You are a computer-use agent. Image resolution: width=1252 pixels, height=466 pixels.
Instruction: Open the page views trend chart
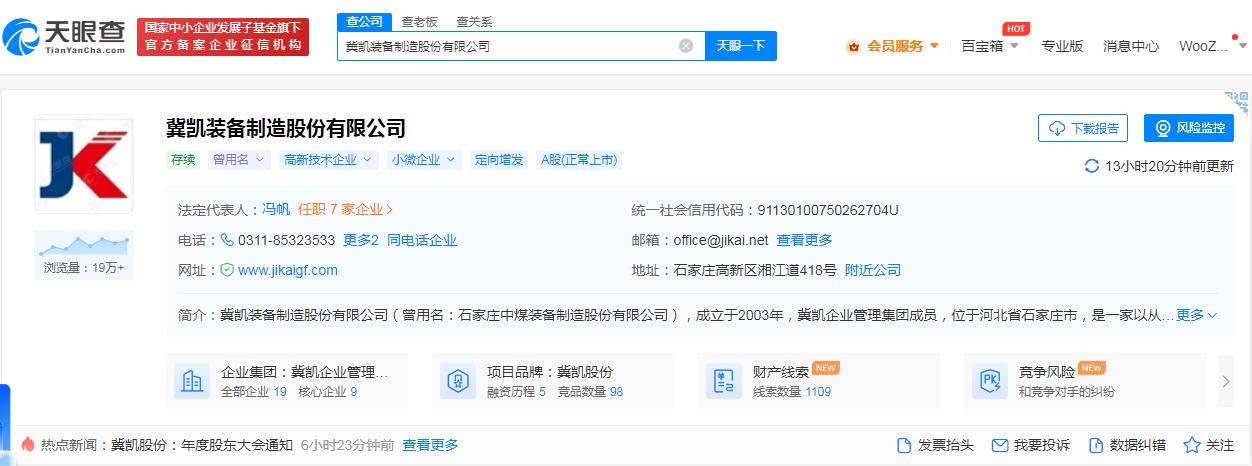pyautogui.click(x=84, y=245)
